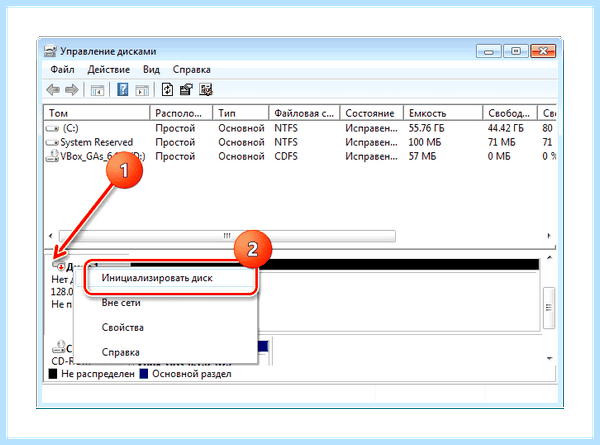Screen dimensions: 600x445
Task: Click the 100 МБ capacity cell
Action: pos(425,142)
